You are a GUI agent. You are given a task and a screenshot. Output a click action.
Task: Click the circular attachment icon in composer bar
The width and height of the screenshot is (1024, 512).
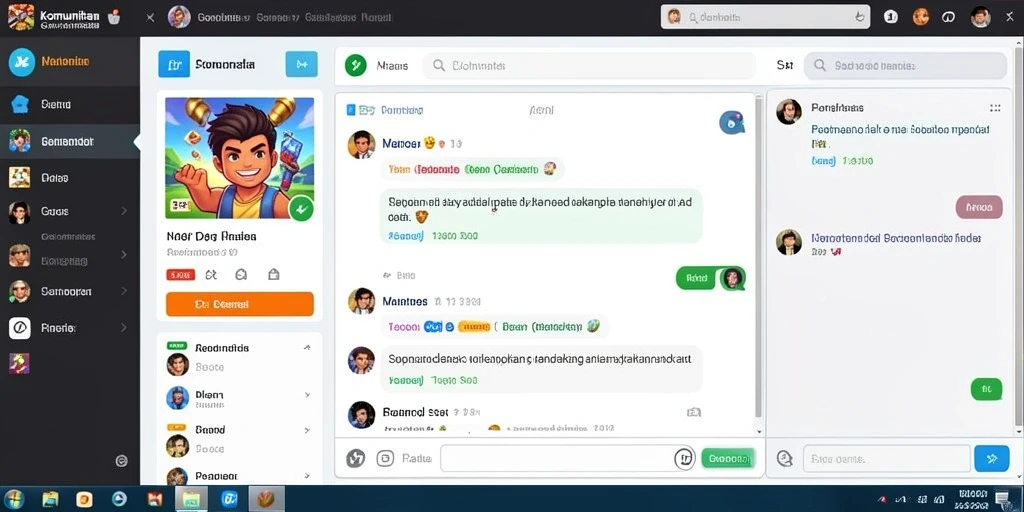(x=355, y=458)
